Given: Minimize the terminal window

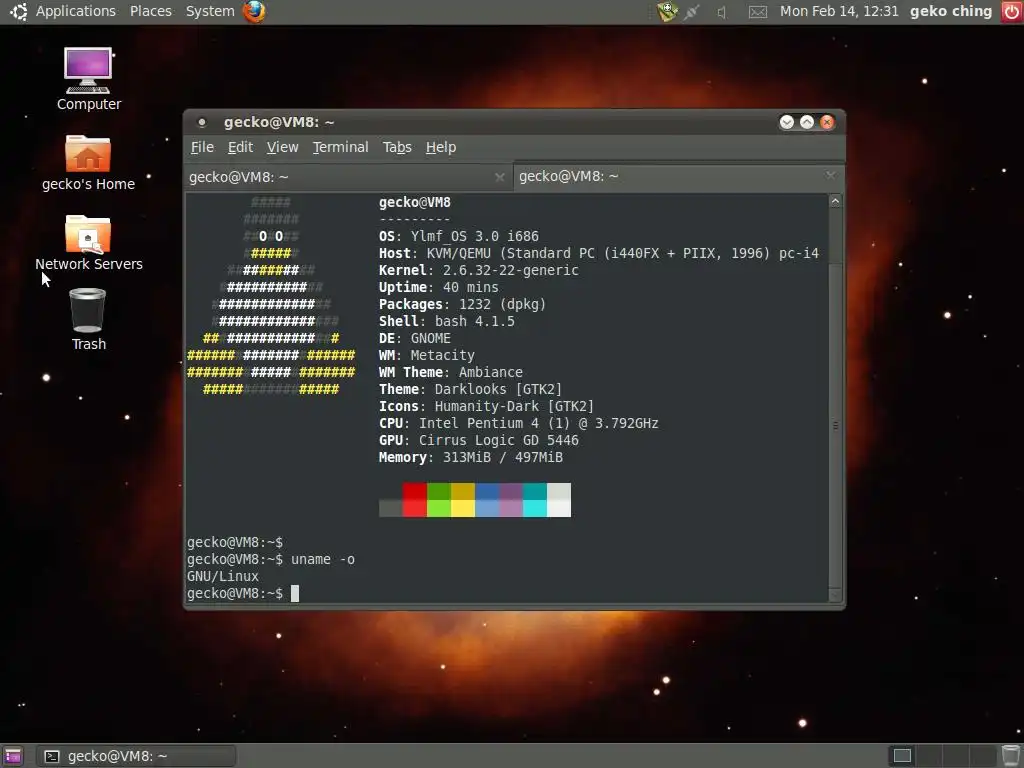Looking at the screenshot, I should pyautogui.click(x=787, y=122).
